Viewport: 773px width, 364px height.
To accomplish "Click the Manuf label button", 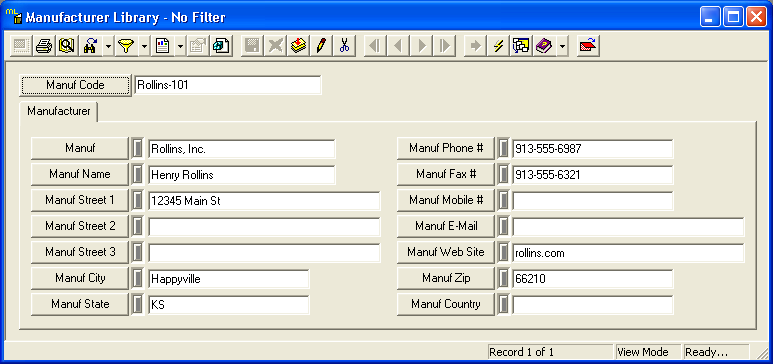I will pos(80,148).
